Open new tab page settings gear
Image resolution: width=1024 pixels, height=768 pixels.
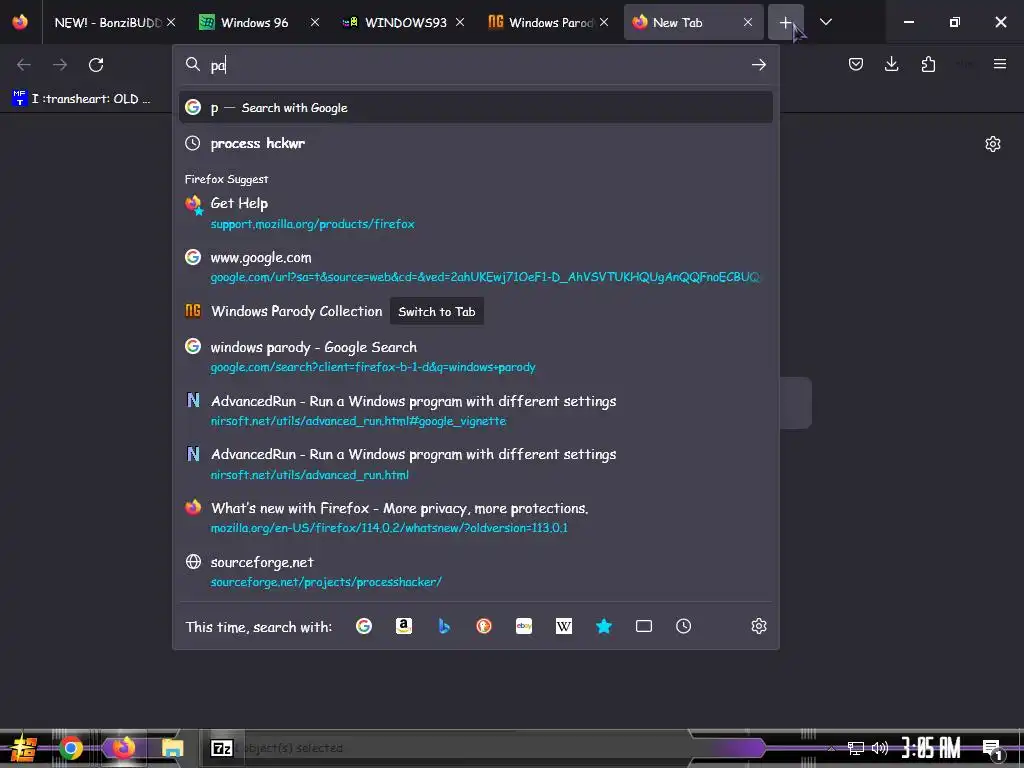[x=993, y=144]
